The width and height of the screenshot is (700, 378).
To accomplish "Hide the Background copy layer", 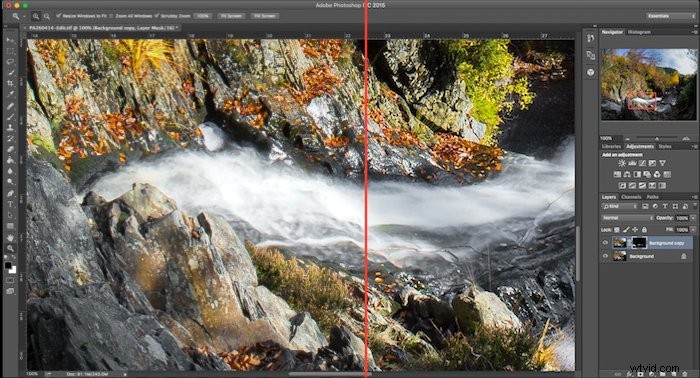I will click(605, 243).
